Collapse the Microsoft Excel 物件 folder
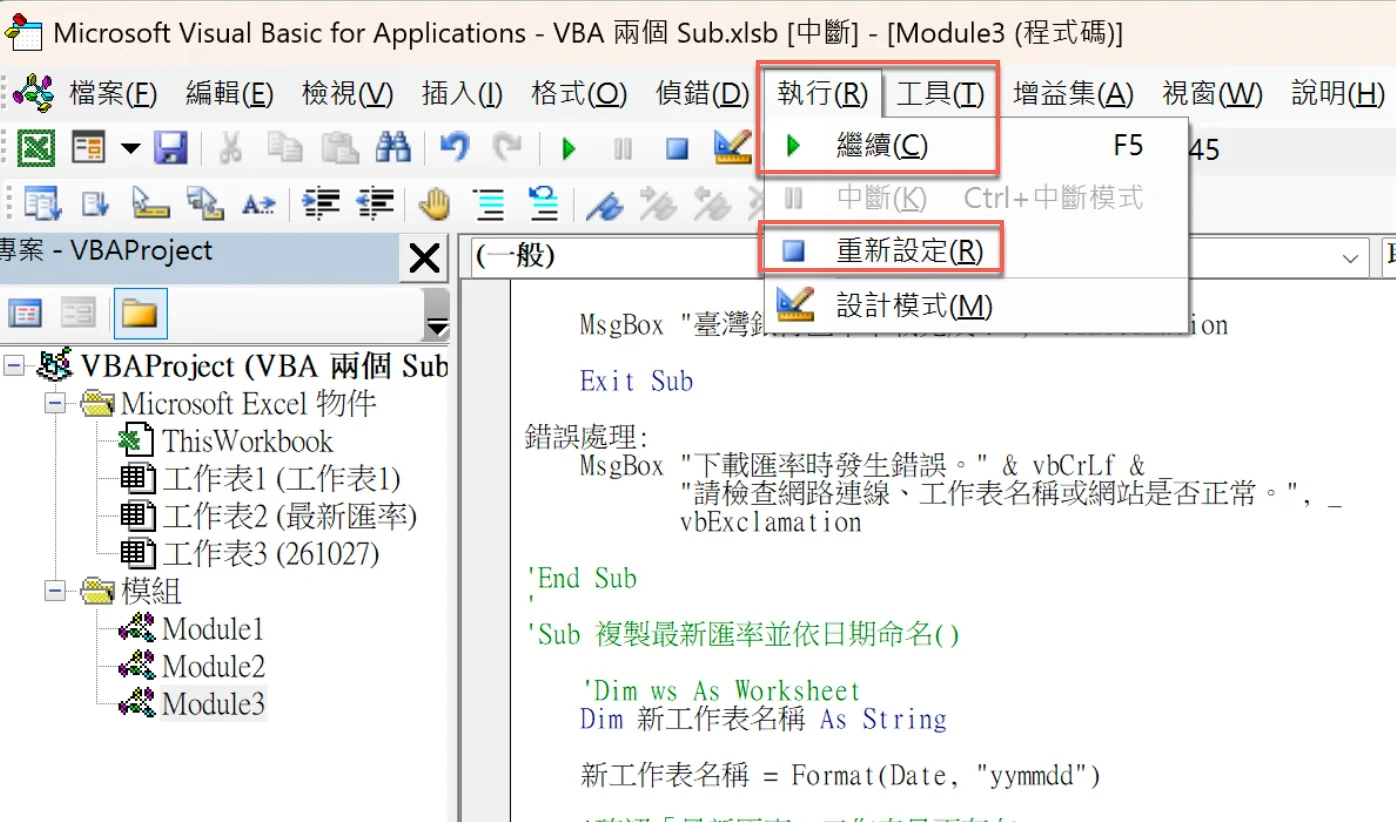The width and height of the screenshot is (1396, 822). 55,404
